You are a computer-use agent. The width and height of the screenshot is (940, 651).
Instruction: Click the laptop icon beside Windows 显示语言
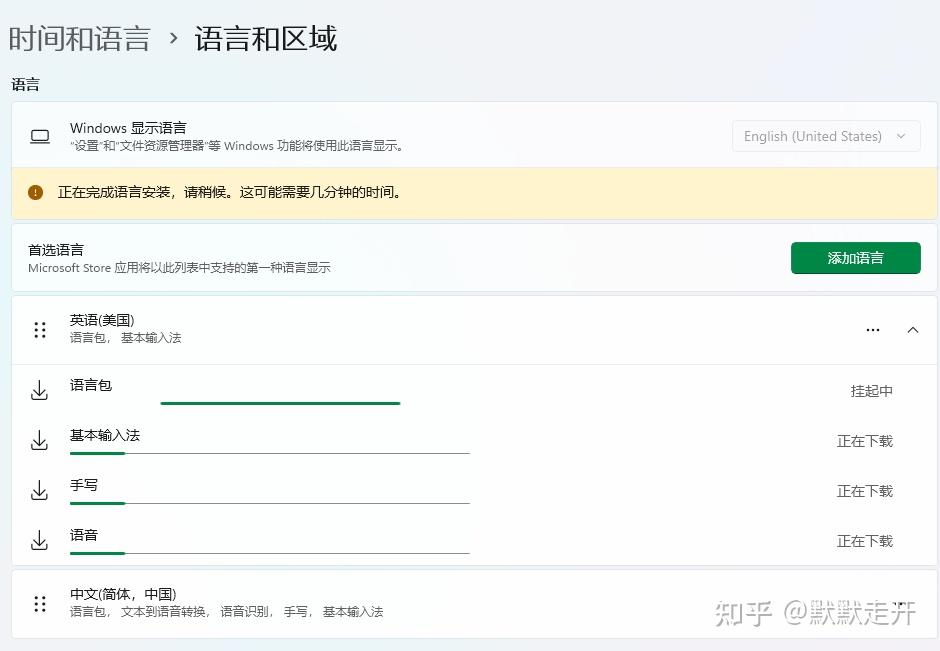[40, 137]
